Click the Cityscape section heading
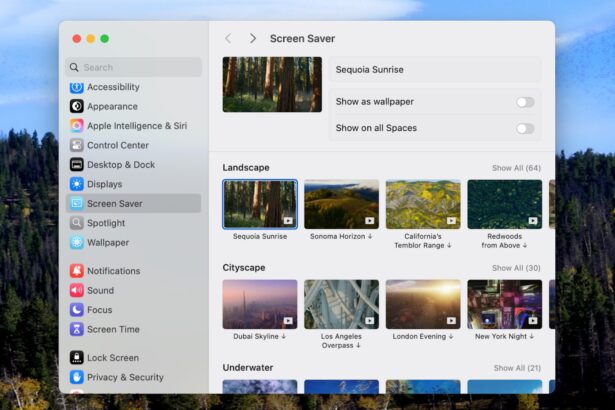The height and width of the screenshot is (410, 615). [244, 268]
